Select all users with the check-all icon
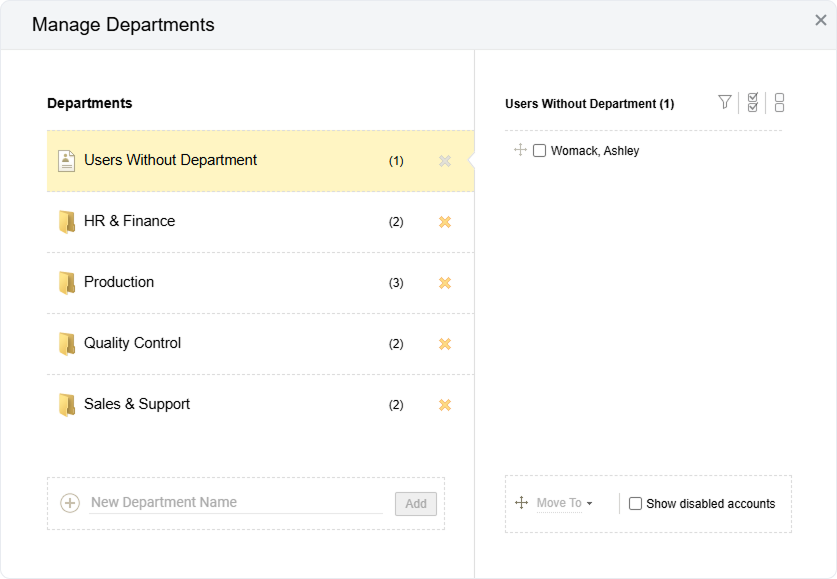 (752, 102)
